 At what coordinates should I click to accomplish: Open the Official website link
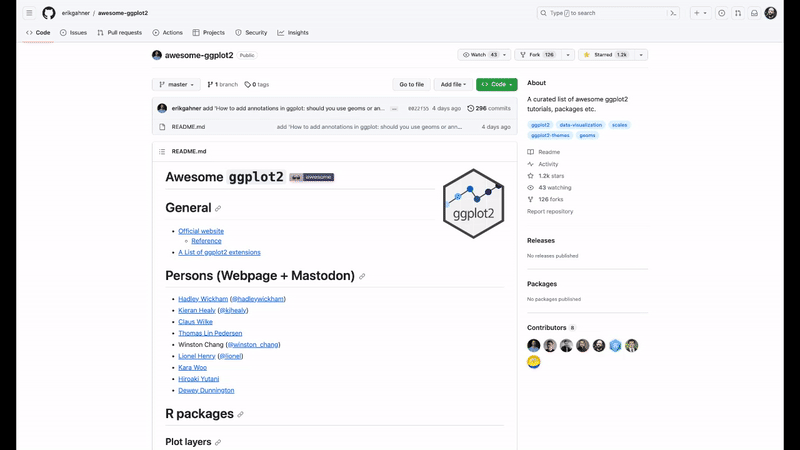pyautogui.click(x=201, y=231)
